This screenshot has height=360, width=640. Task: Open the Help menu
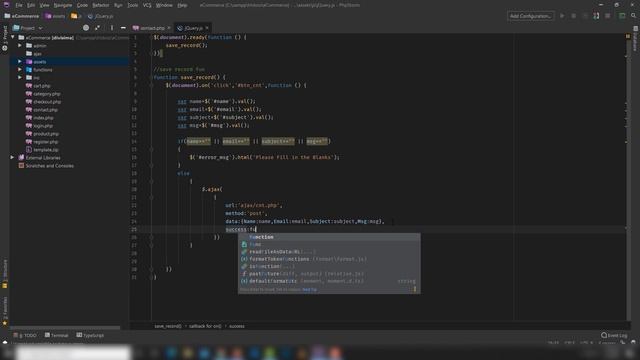pyautogui.click(x=182, y=5)
